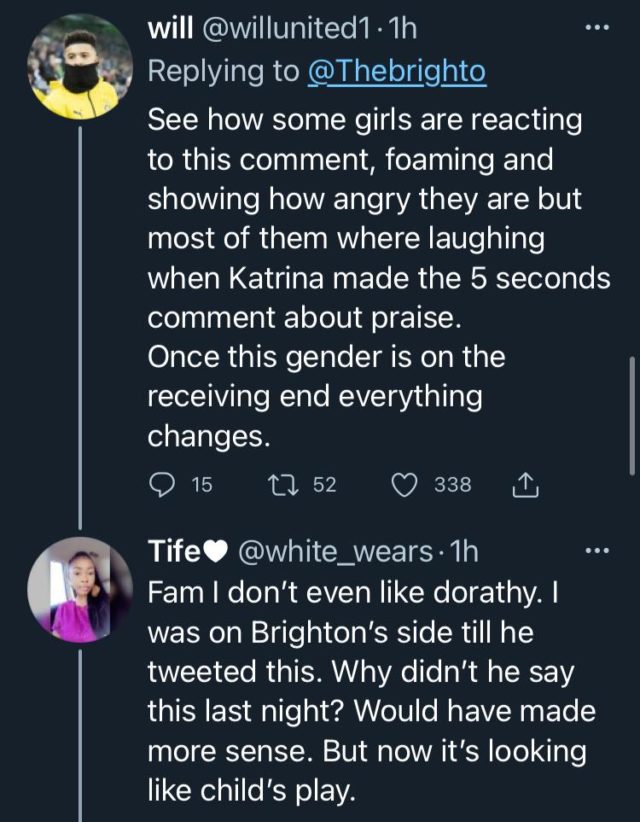Click the display name "will"
Image resolution: width=640 pixels, height=822 pixels.
pos(170,30)
